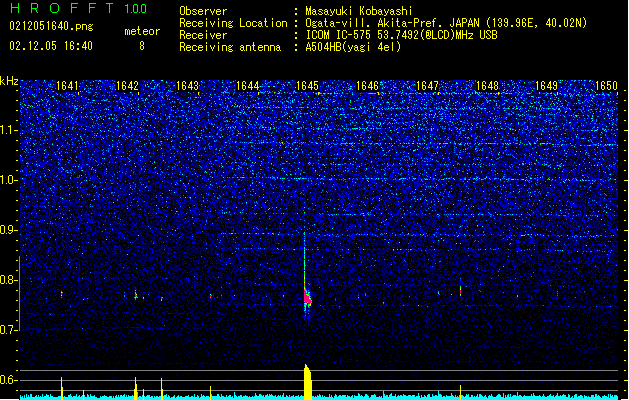Click the 1648 time axis label
This screenshot has height=400, width=629.
point(487,86)
